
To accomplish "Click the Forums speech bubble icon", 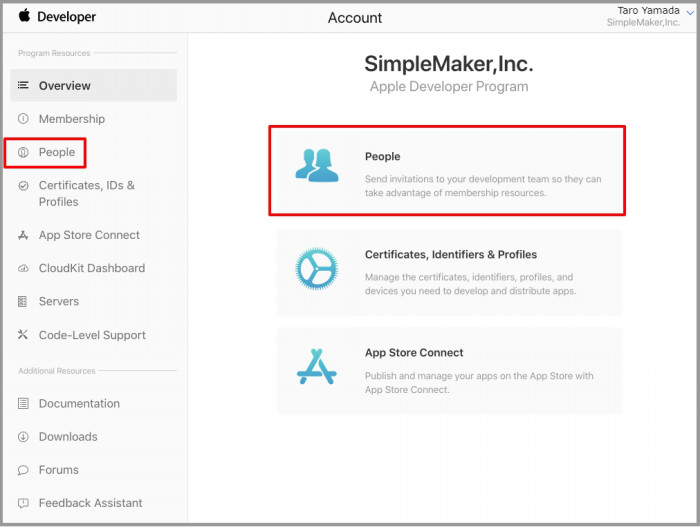I will pyautogui.click(x=23, y=470).
